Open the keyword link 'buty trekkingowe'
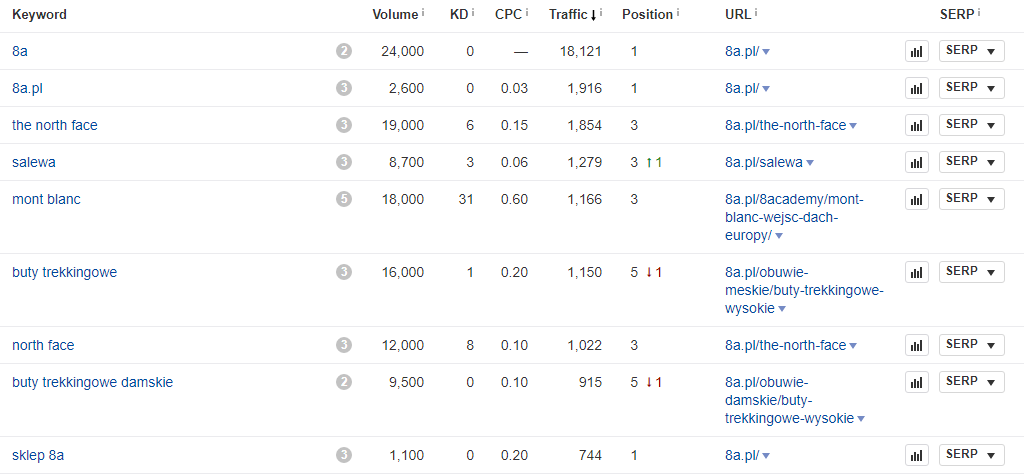This screenshot has width=1024, height=475. [65, 272]
